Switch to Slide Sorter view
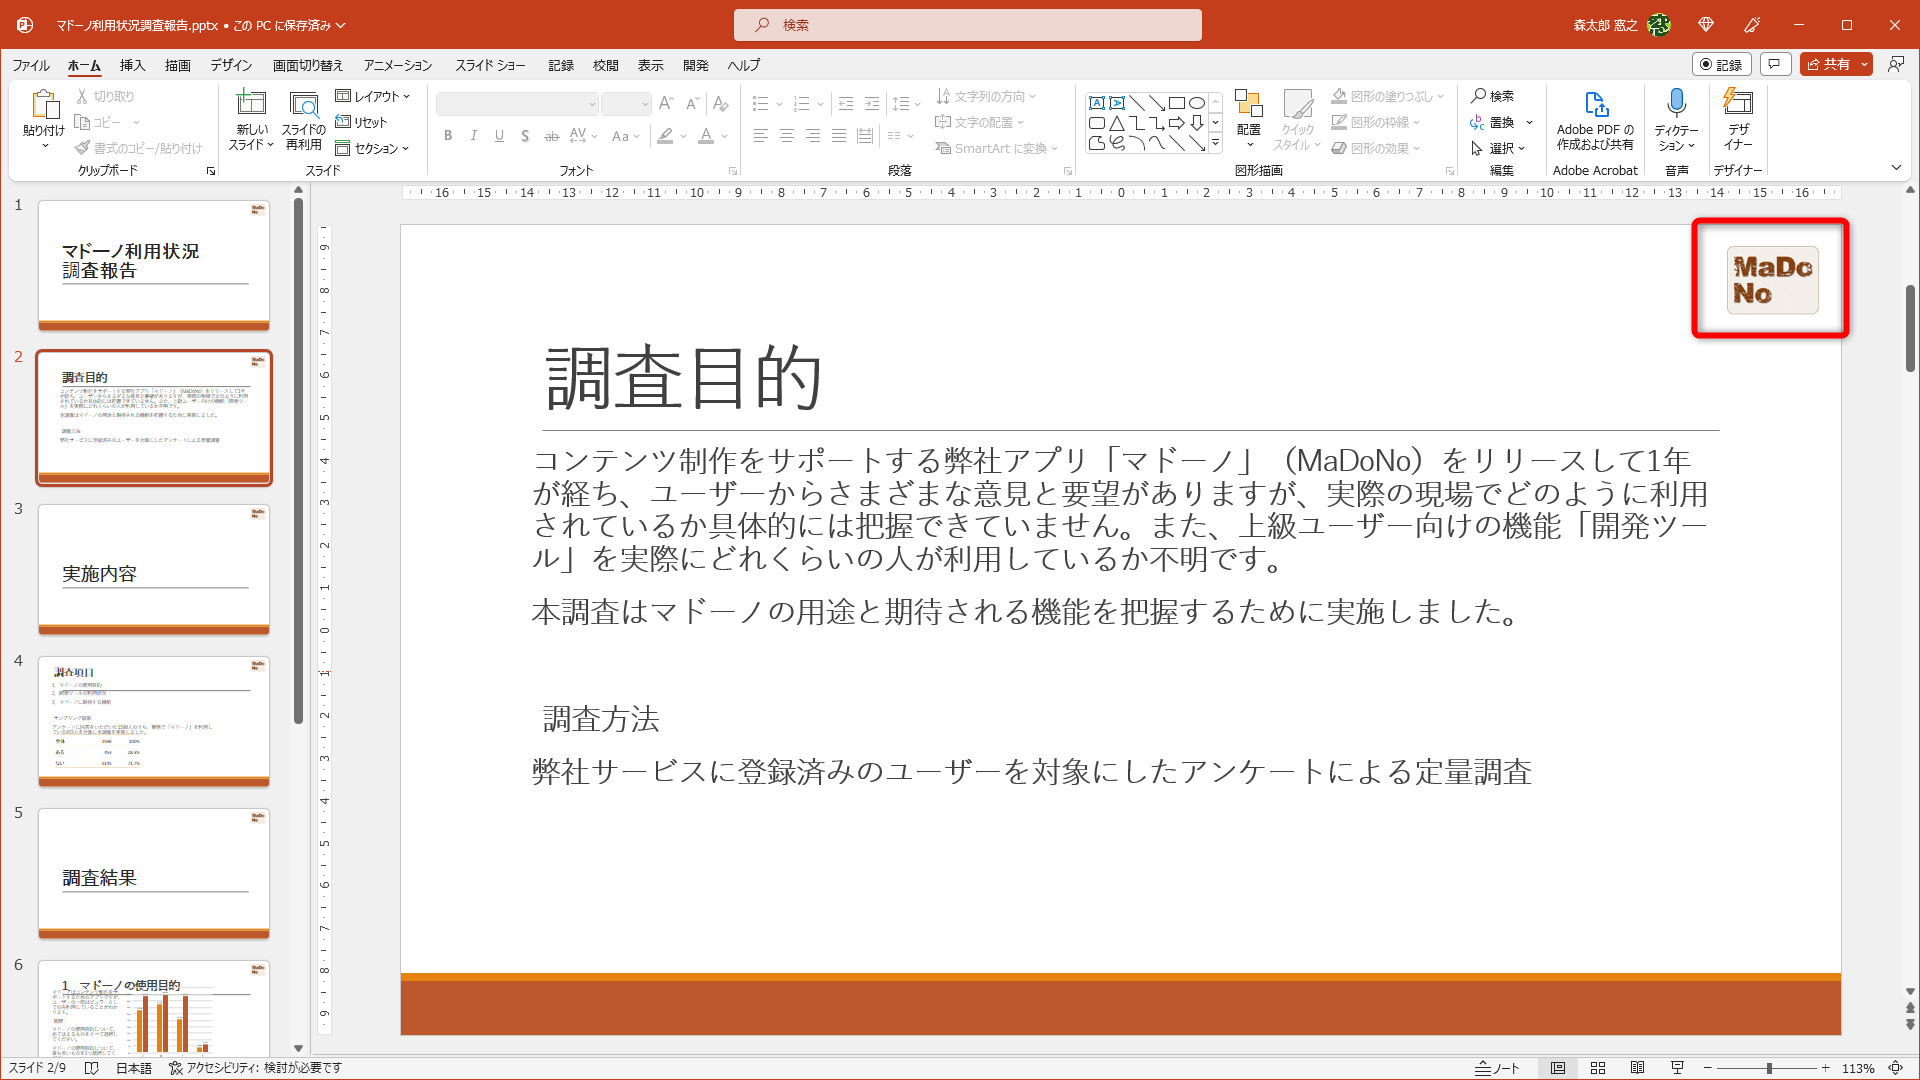Viewport: 1920px width, 1080px height. coord(1598,1068)
